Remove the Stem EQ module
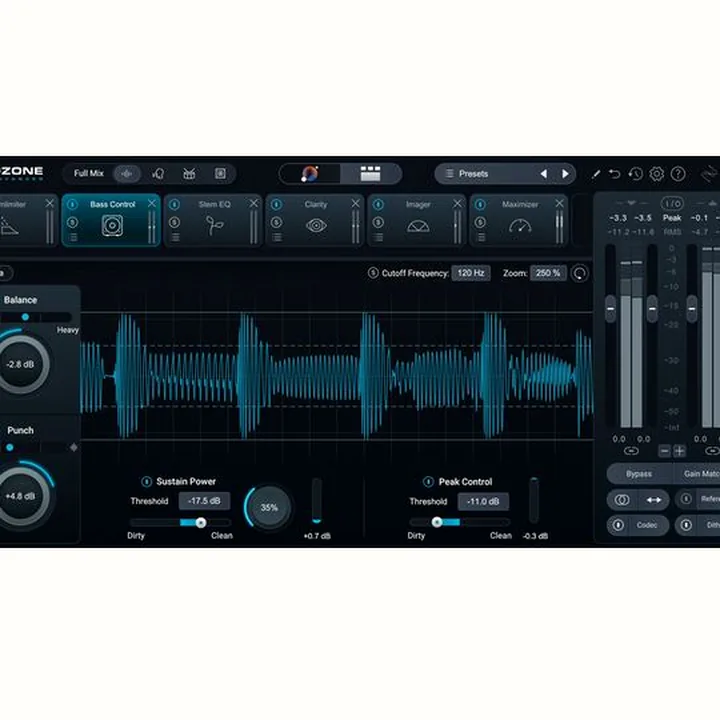Viewport: 720px width, 720px height. (253, 203)
